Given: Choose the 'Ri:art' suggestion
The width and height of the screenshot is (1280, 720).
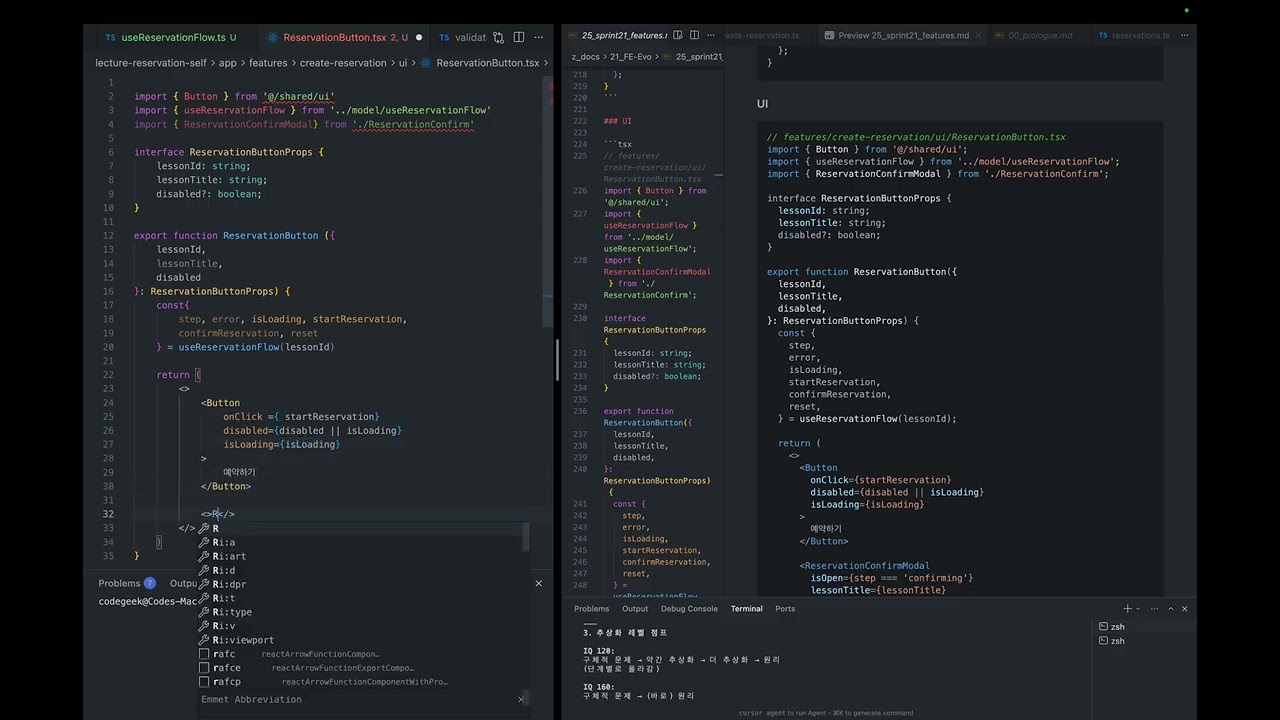Looking at the screenshot, I should click(360, 556).
